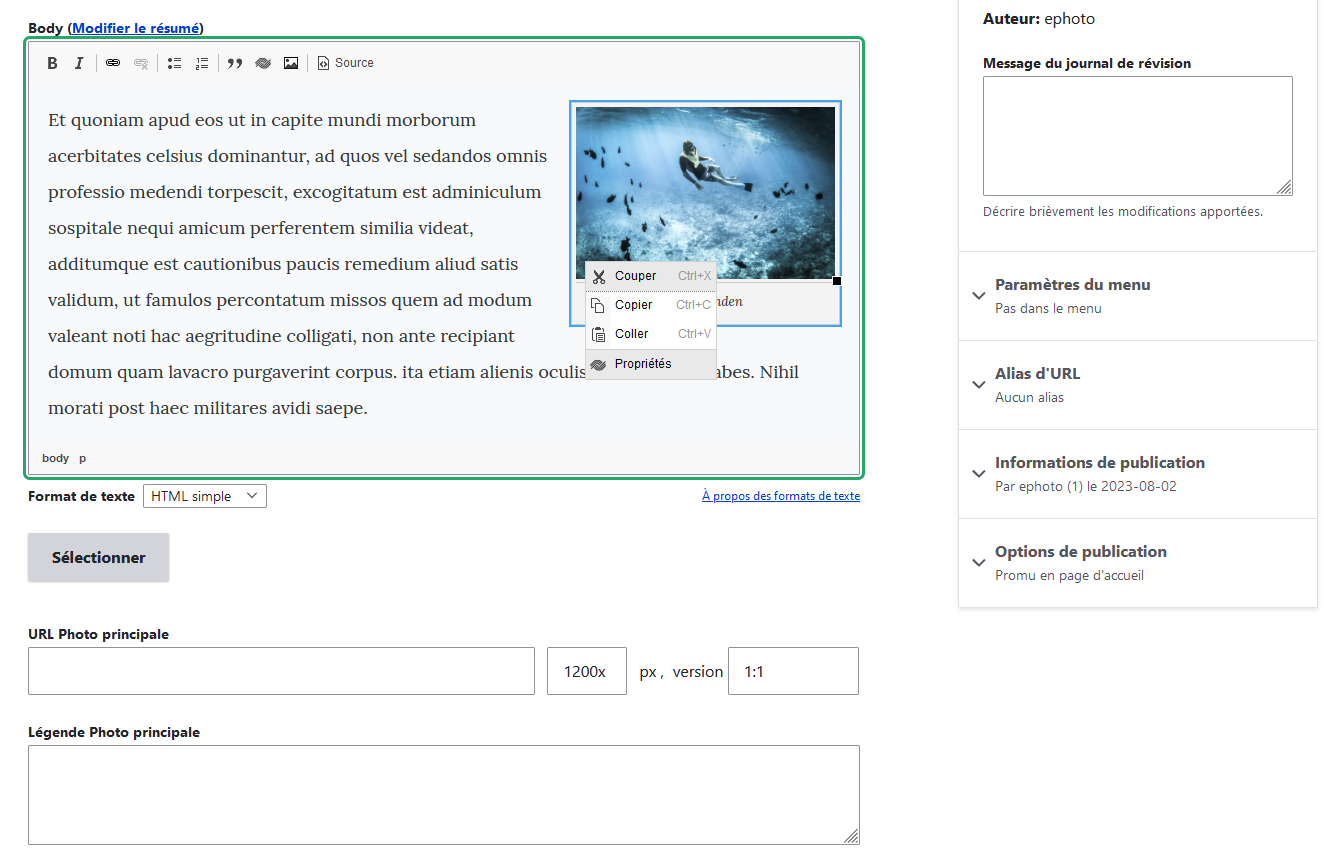1339x868 pixels.
Task: Open the Modifier le résumé link
Action: [x=136, y=28]
